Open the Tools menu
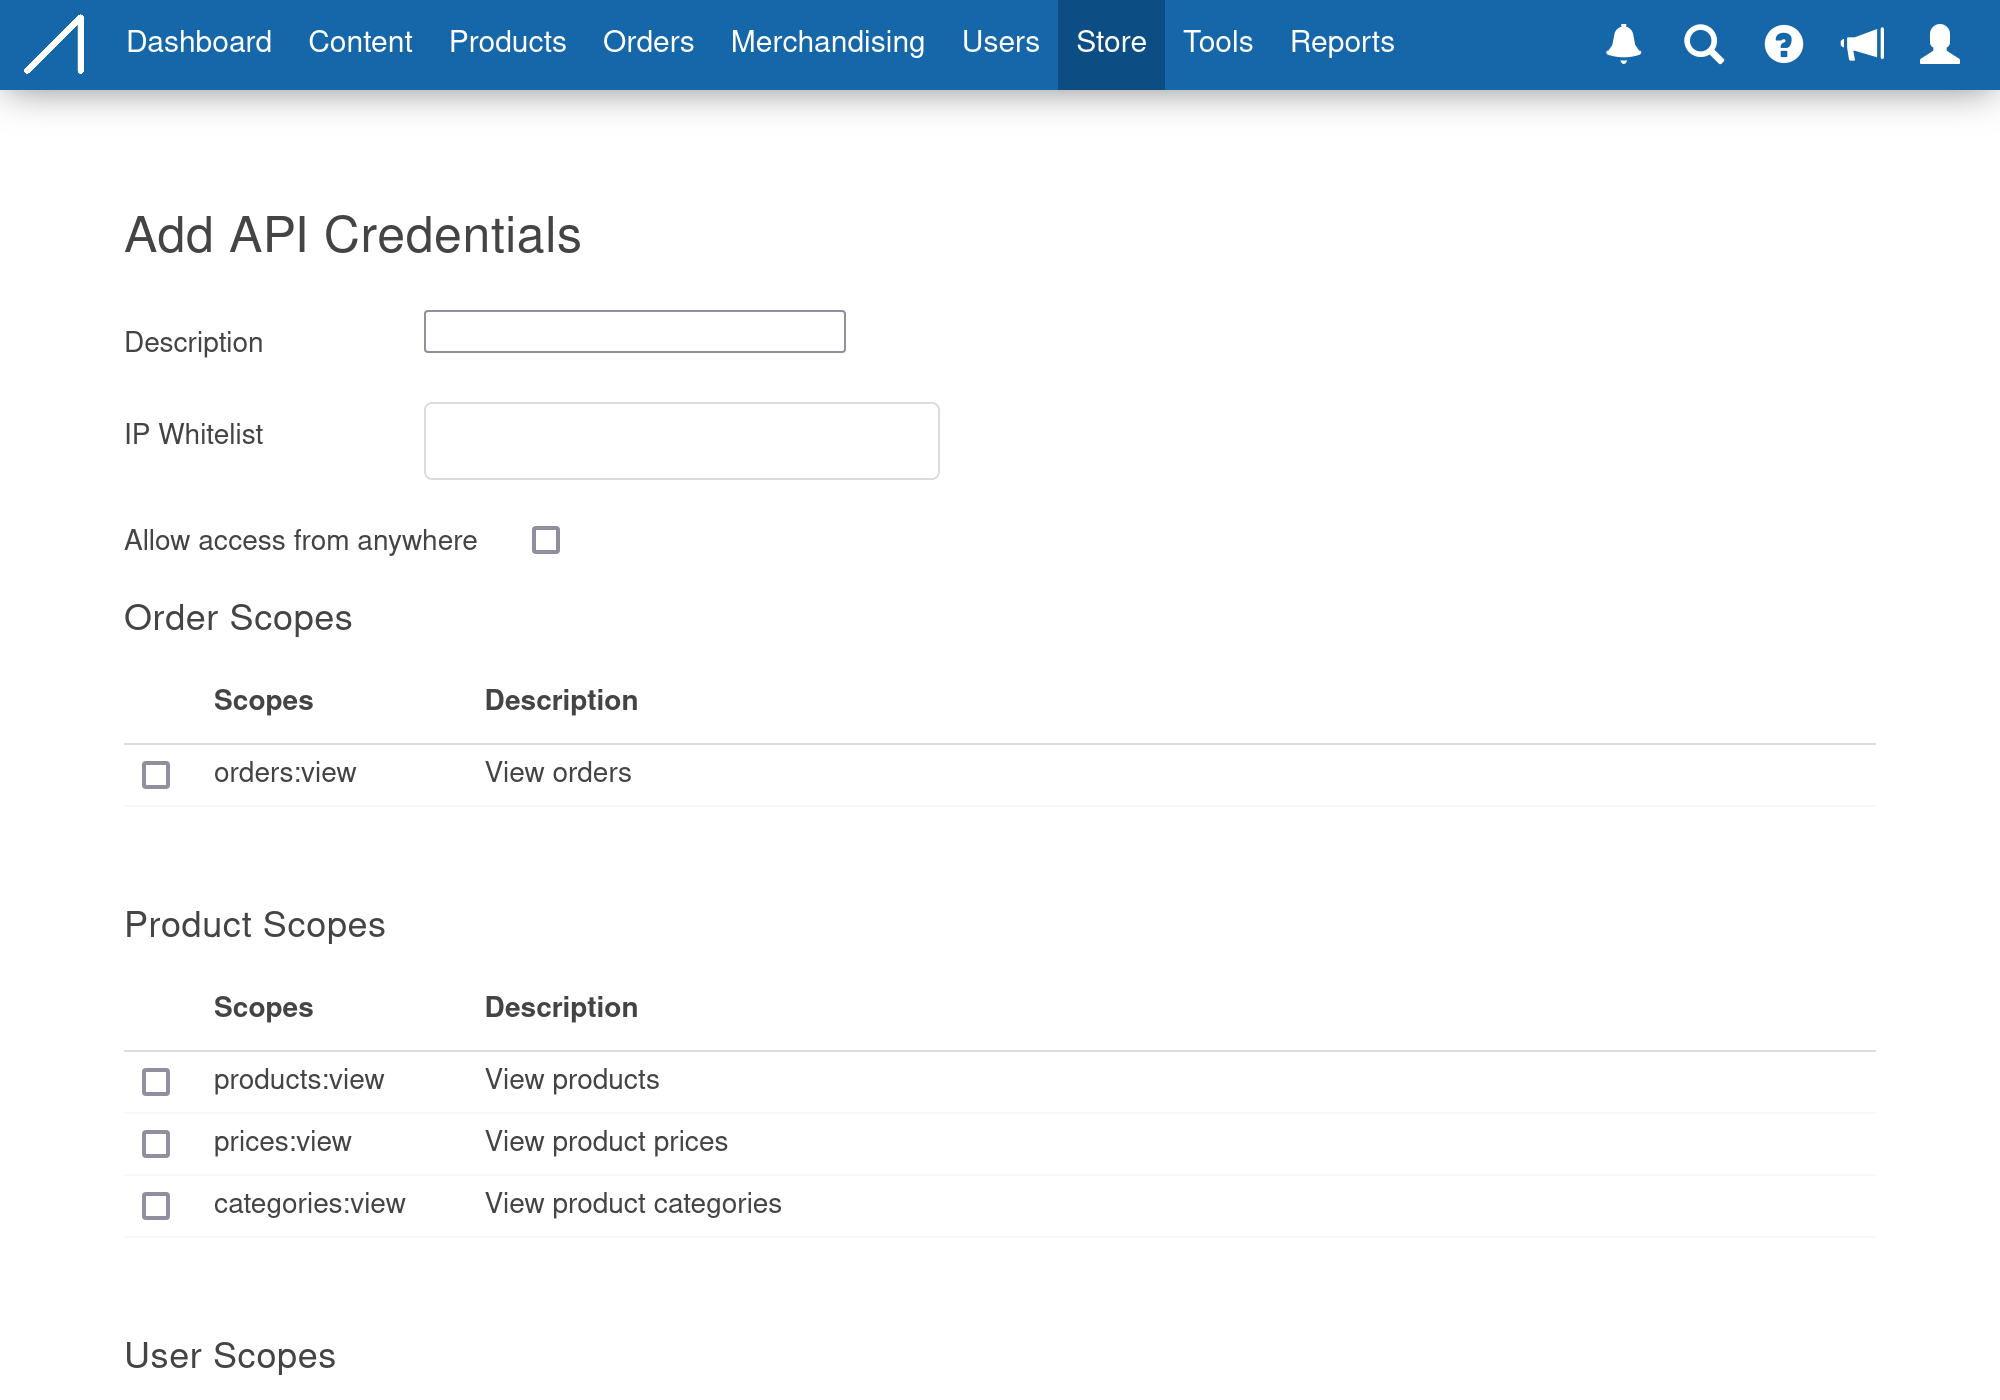Image resolution: width=2000 pixels, height=1400 pixels. (1217, 42)
